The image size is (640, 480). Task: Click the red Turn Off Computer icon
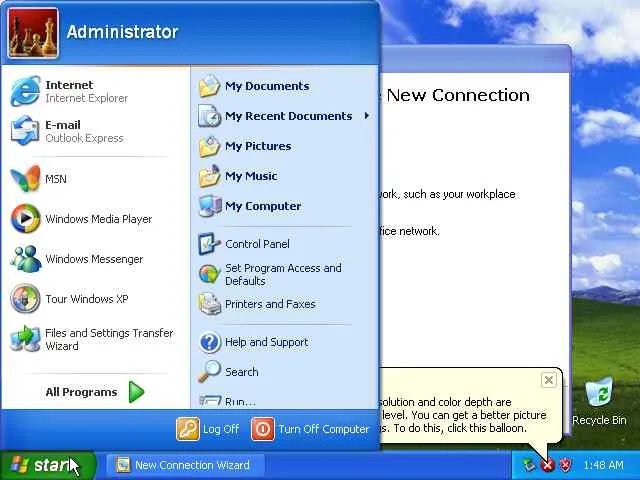[x=262, y=429]
